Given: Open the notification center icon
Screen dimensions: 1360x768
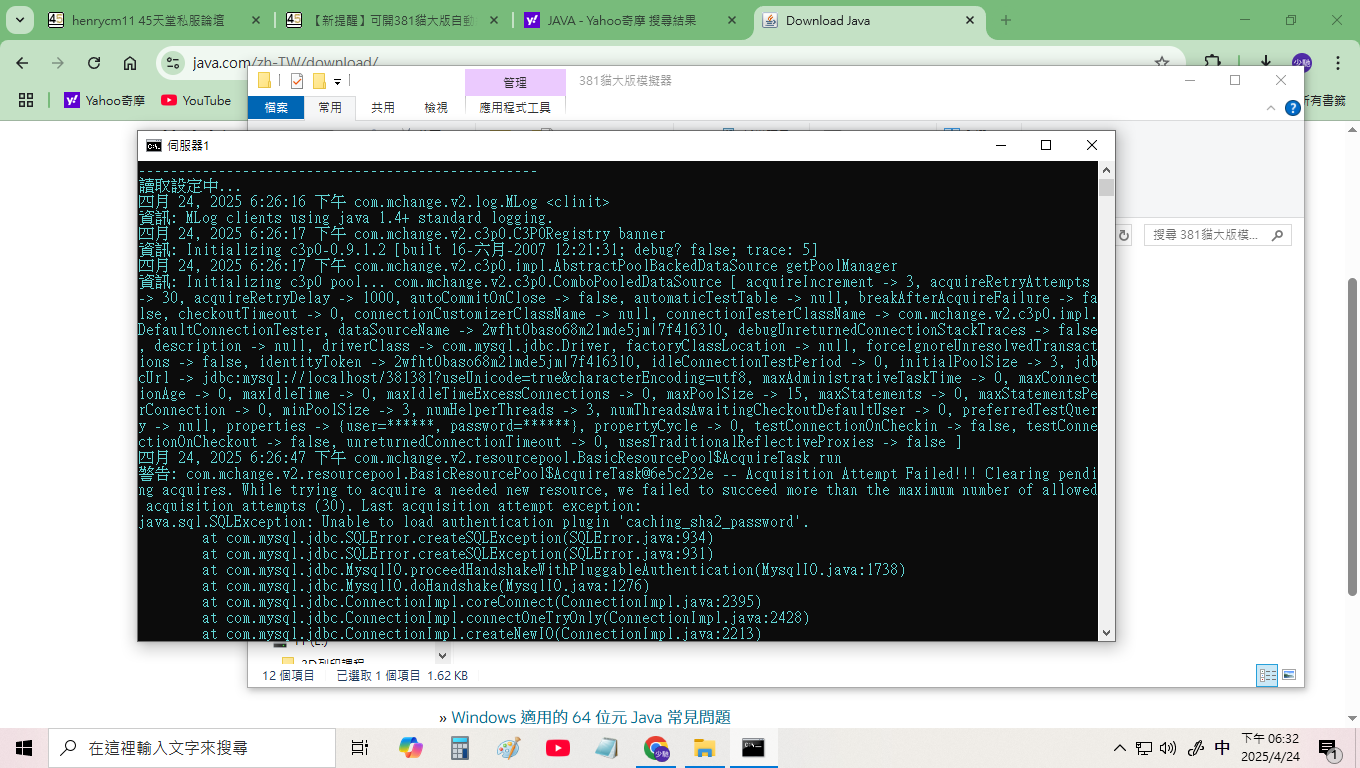Looking at the screenshot, I should (1328, 748).
